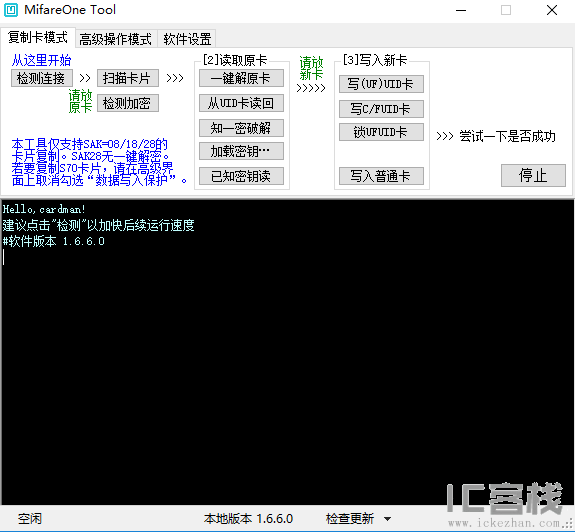
Task: Click 写(UF)UID卡 button
Action: [x=381, y=84]
